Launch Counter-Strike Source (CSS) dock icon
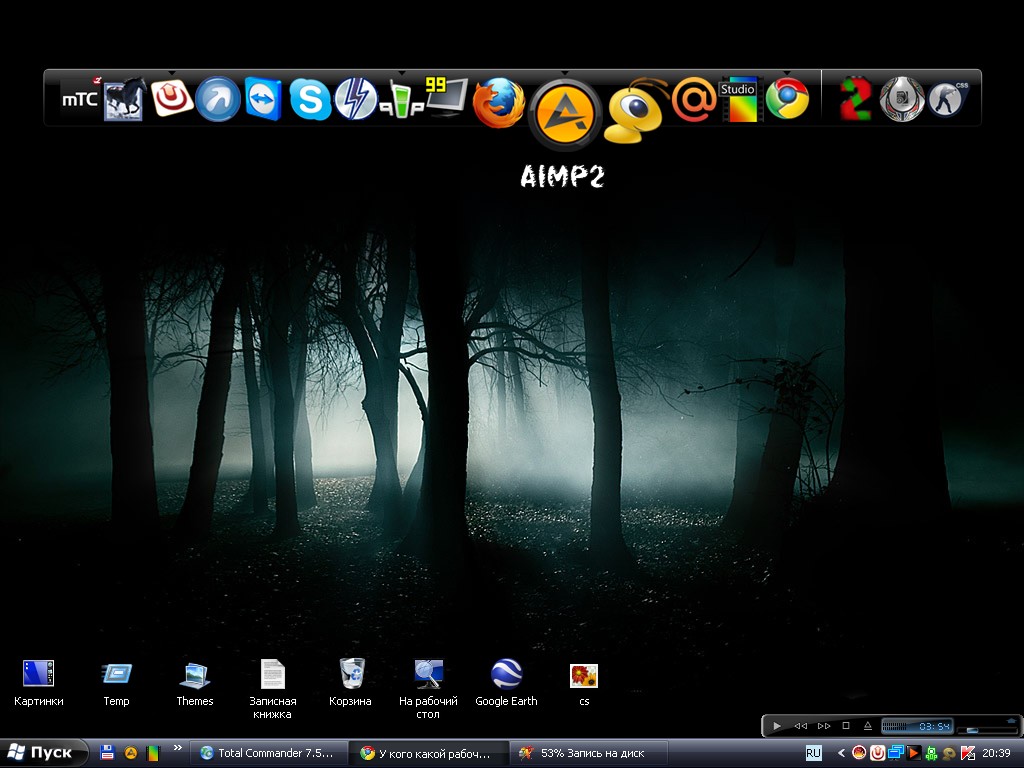 click(948, 99)
